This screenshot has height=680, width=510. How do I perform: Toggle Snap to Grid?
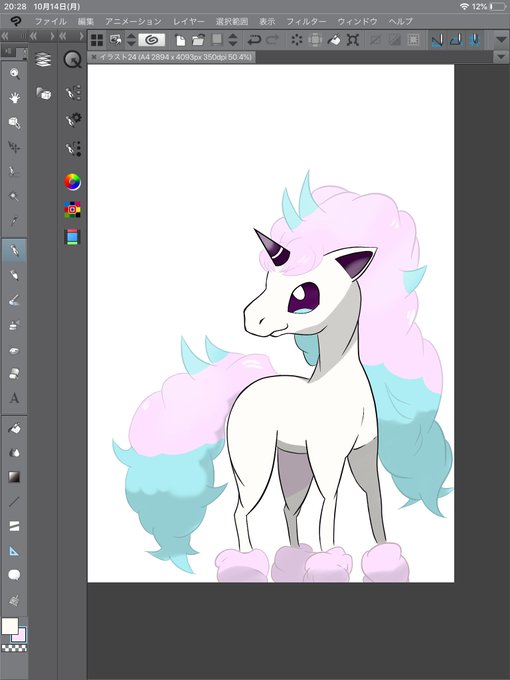[x=475, y=40]
